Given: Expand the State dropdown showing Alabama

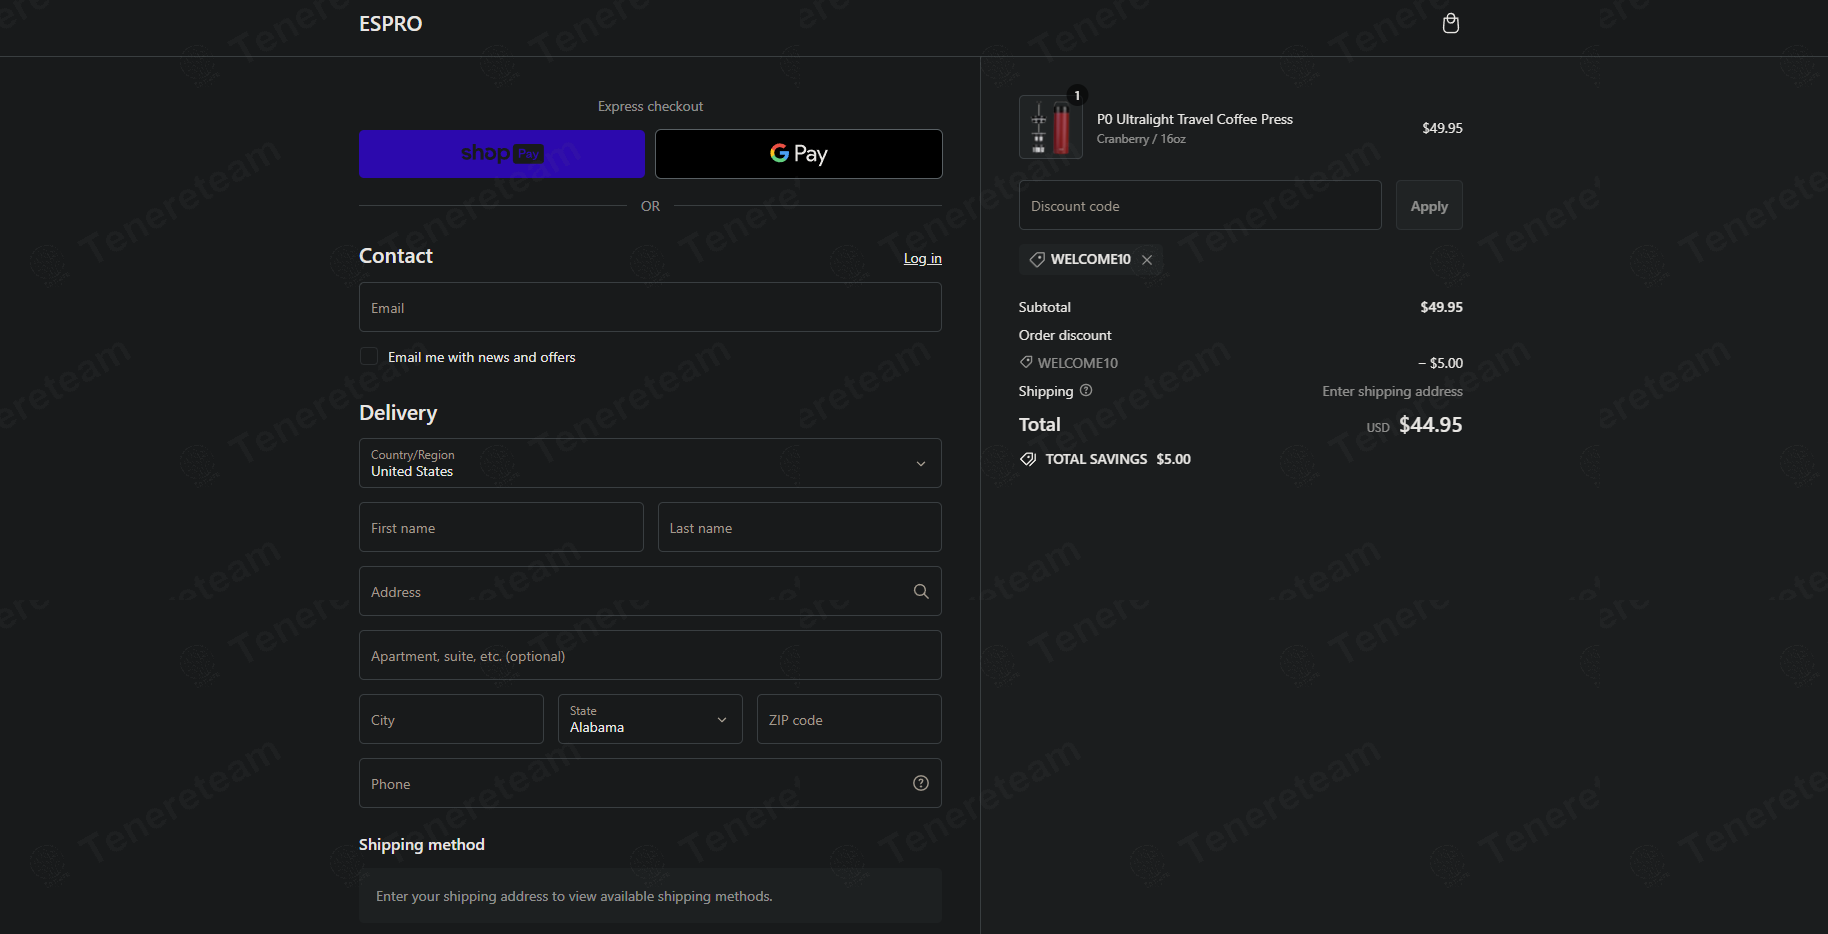Looking at the screenshot, I should point(650,719).
